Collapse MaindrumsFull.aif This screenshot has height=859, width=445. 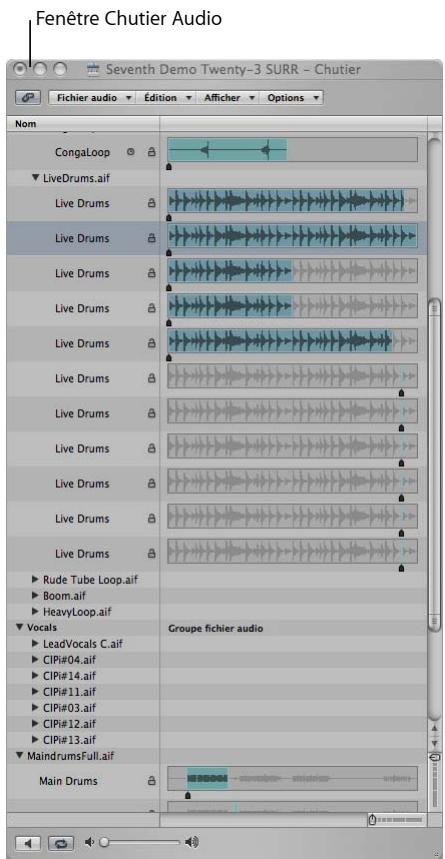coord(20,756)
